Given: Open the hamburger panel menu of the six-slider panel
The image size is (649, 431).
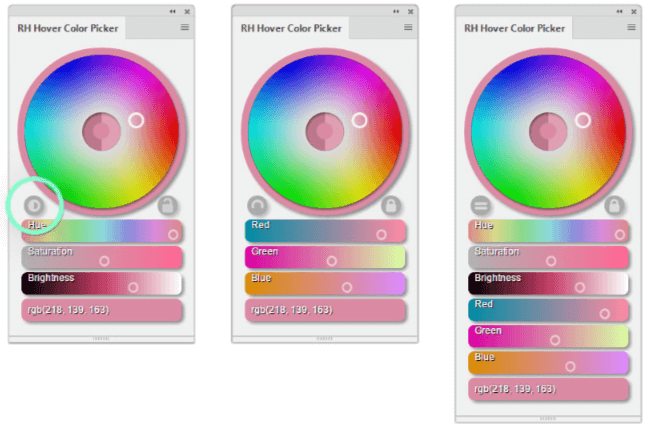Looking at the screenshot, I should pos(632,28).
